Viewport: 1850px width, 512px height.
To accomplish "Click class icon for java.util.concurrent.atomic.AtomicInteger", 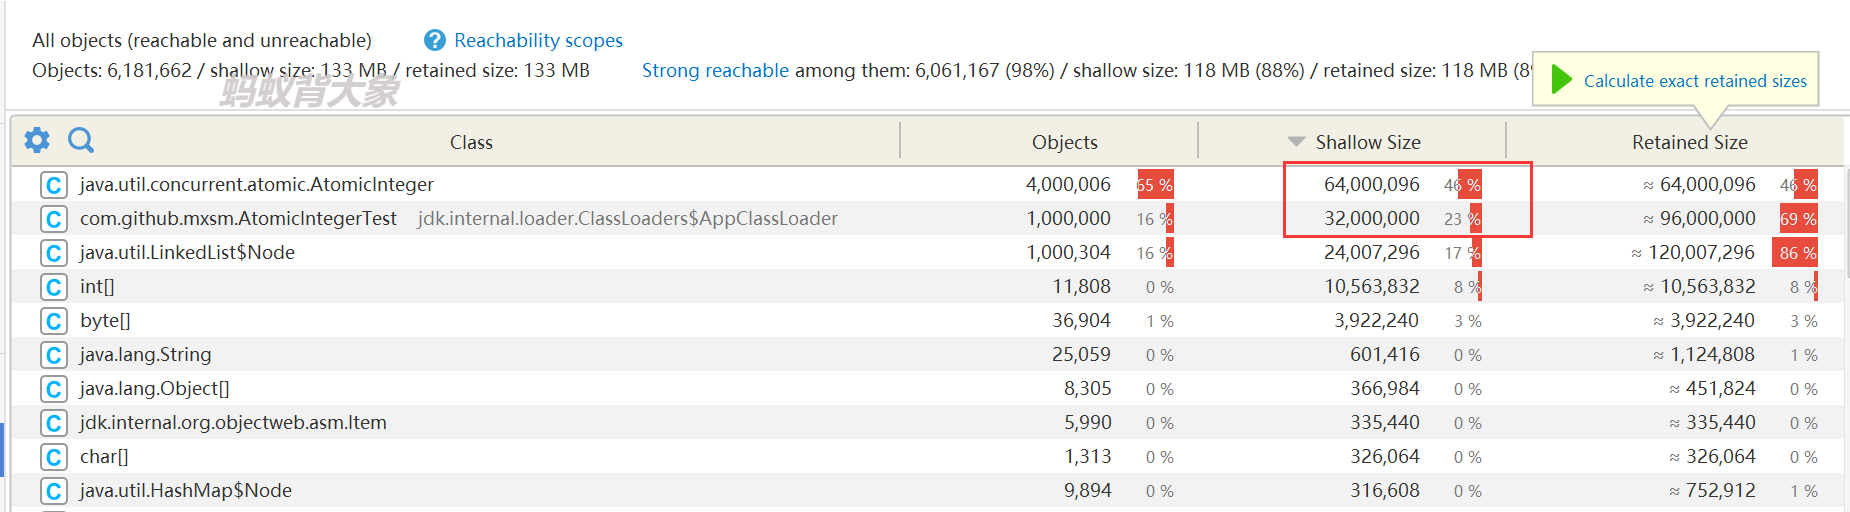I will pos(54,185).
